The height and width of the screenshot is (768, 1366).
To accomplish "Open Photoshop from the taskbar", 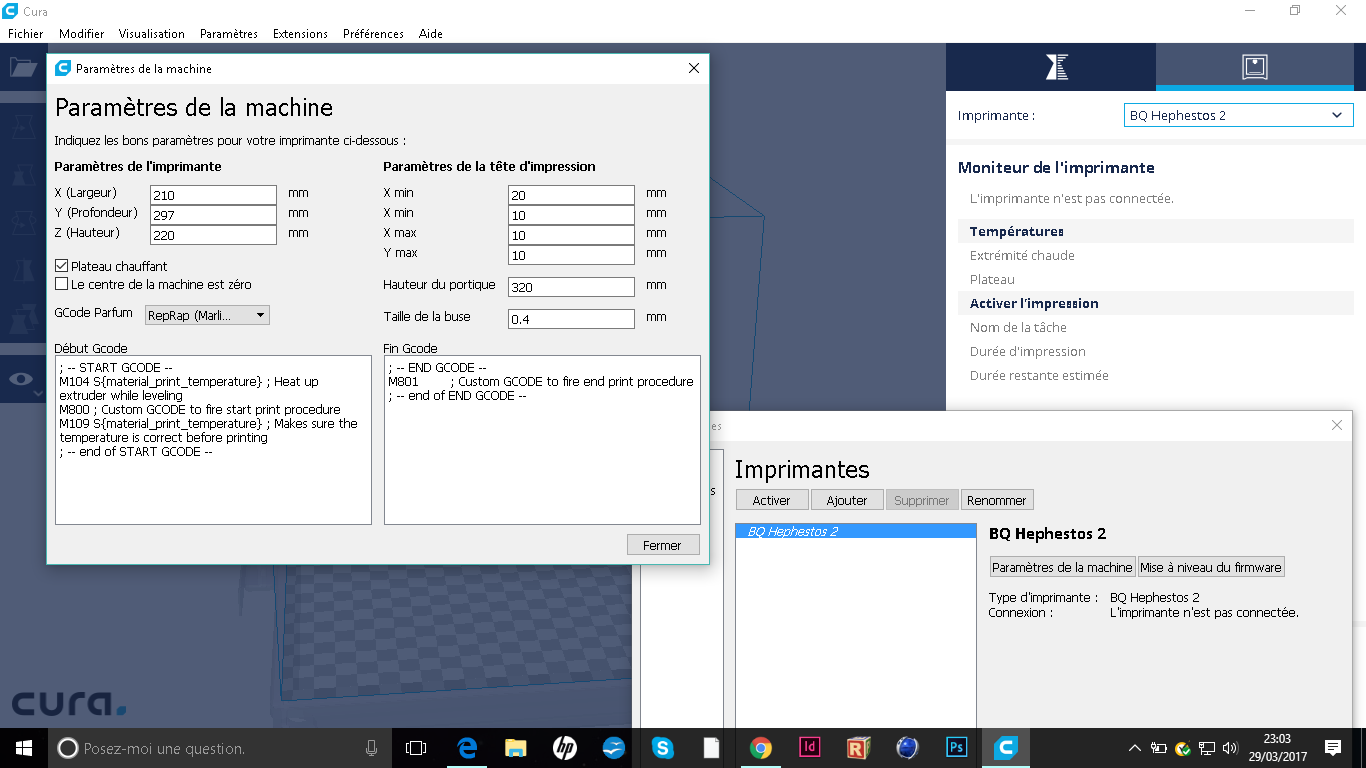I will 957,748.
